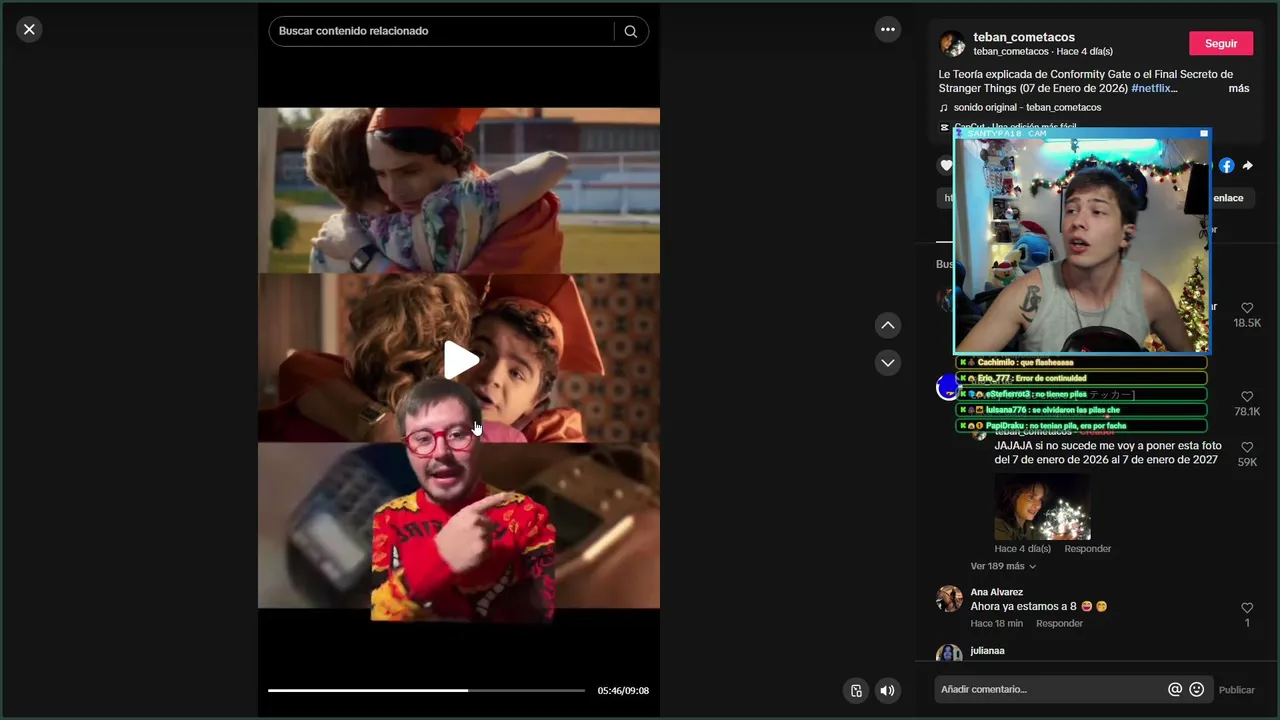Open the emoji picker icon
The width and height of the screenshot is (1280, 720).
(1196, 690)
